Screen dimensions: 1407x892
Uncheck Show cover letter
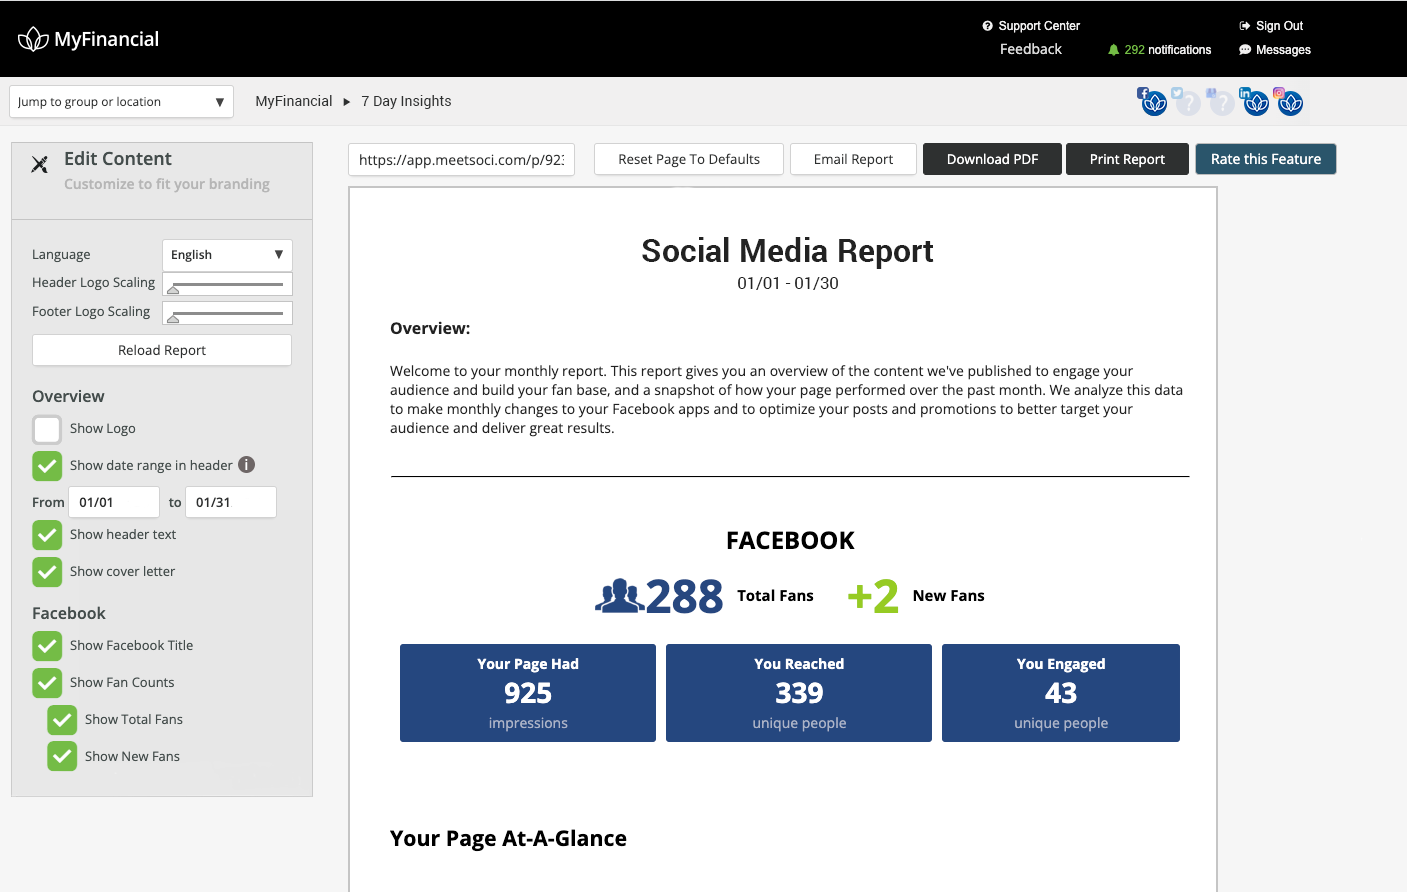[x=47, y=572]
